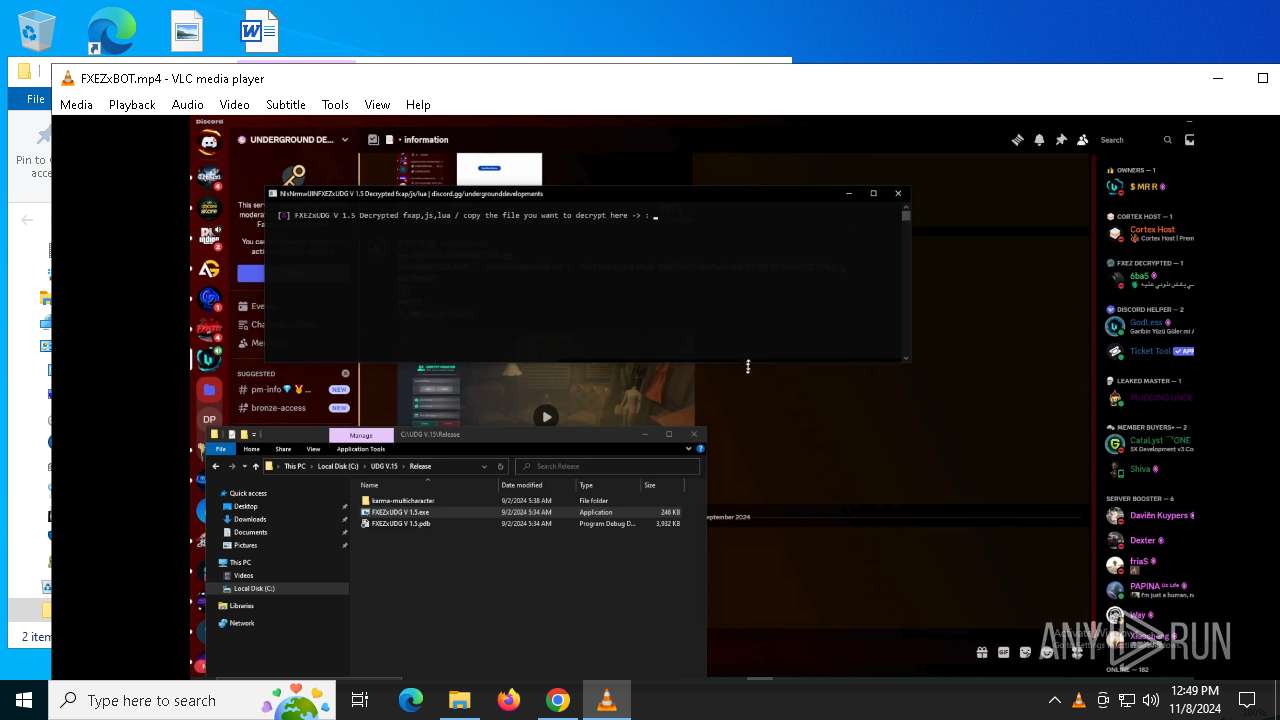Launch Firefox from the taskbar
The width and height of the screenshot is (1280, 720).
[508, 701]
